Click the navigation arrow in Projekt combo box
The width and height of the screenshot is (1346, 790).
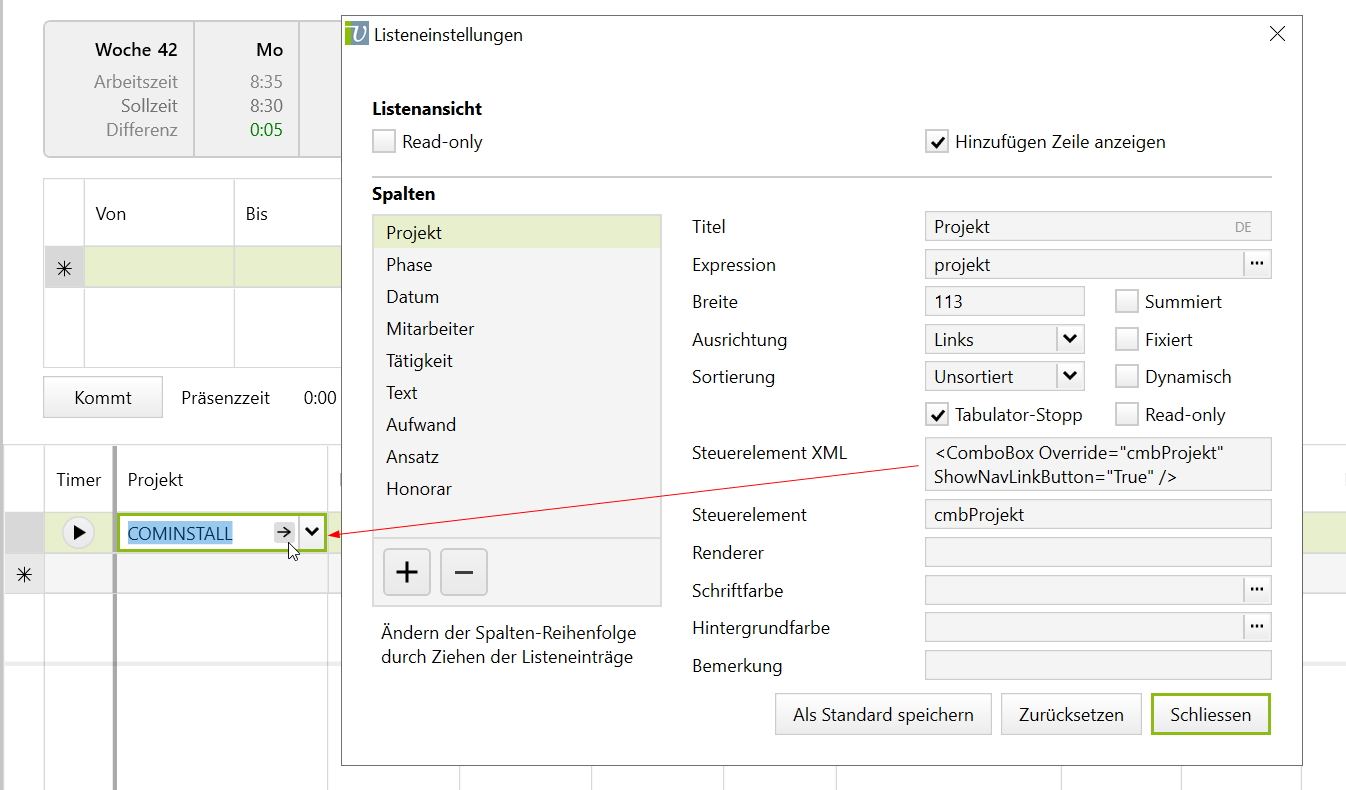[x=284, y=533]
